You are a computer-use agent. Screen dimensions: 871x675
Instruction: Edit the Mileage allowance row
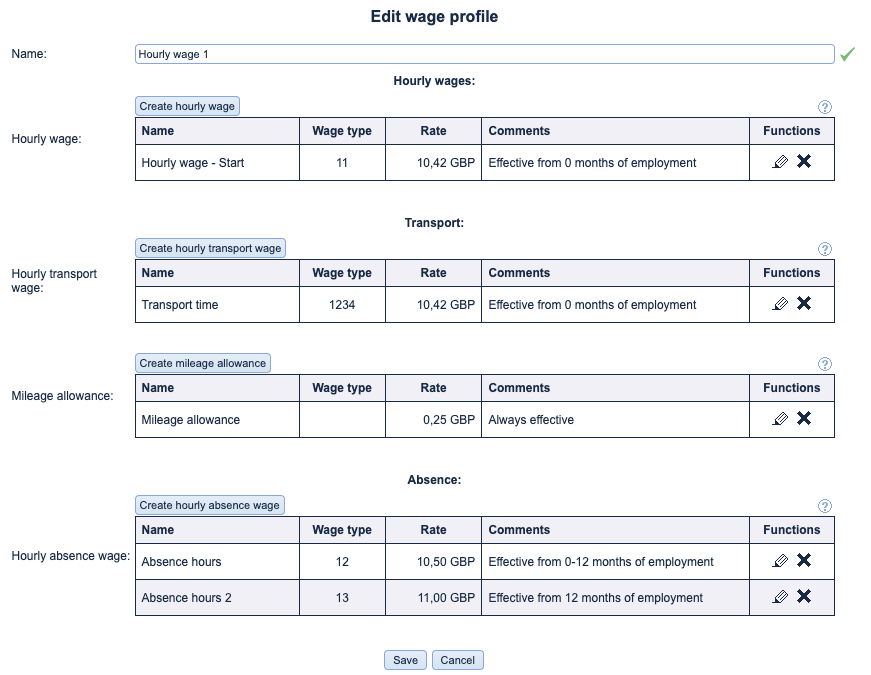(x=780, y=419)
